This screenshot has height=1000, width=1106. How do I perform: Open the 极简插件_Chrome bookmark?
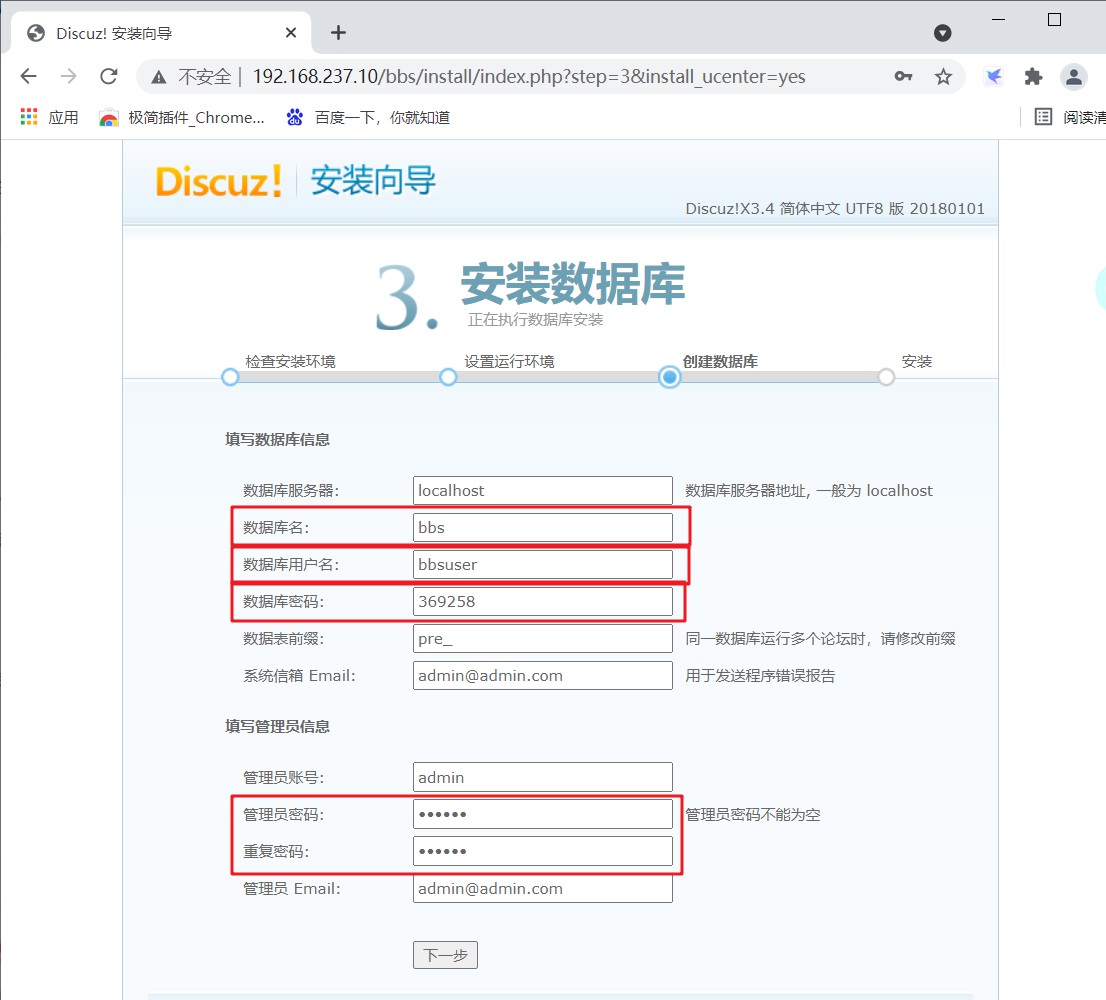click(182, 117)
